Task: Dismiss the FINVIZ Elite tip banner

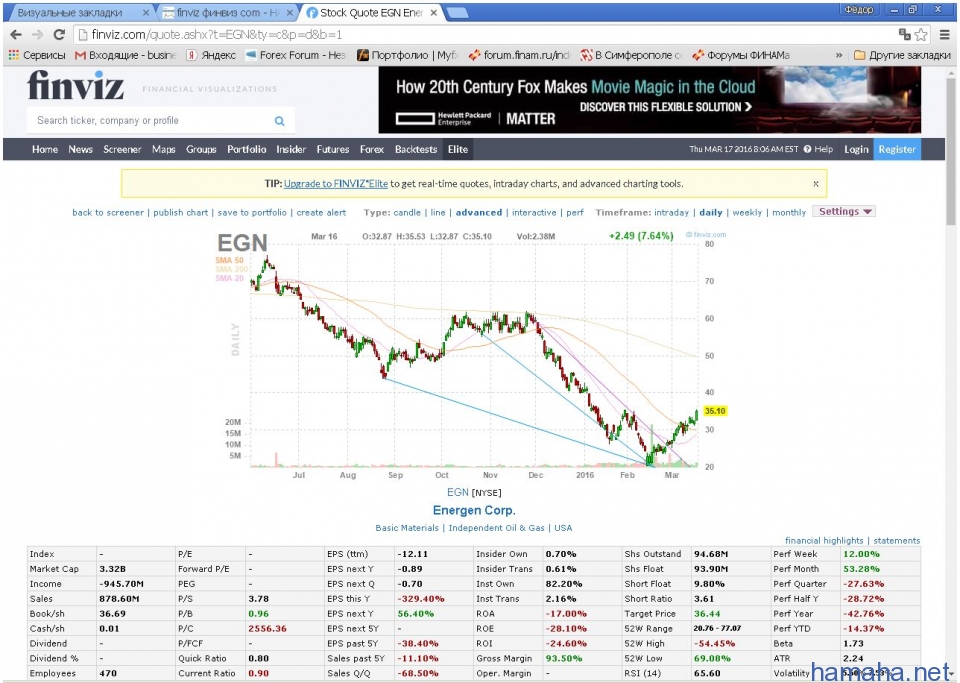Action: 815,184
